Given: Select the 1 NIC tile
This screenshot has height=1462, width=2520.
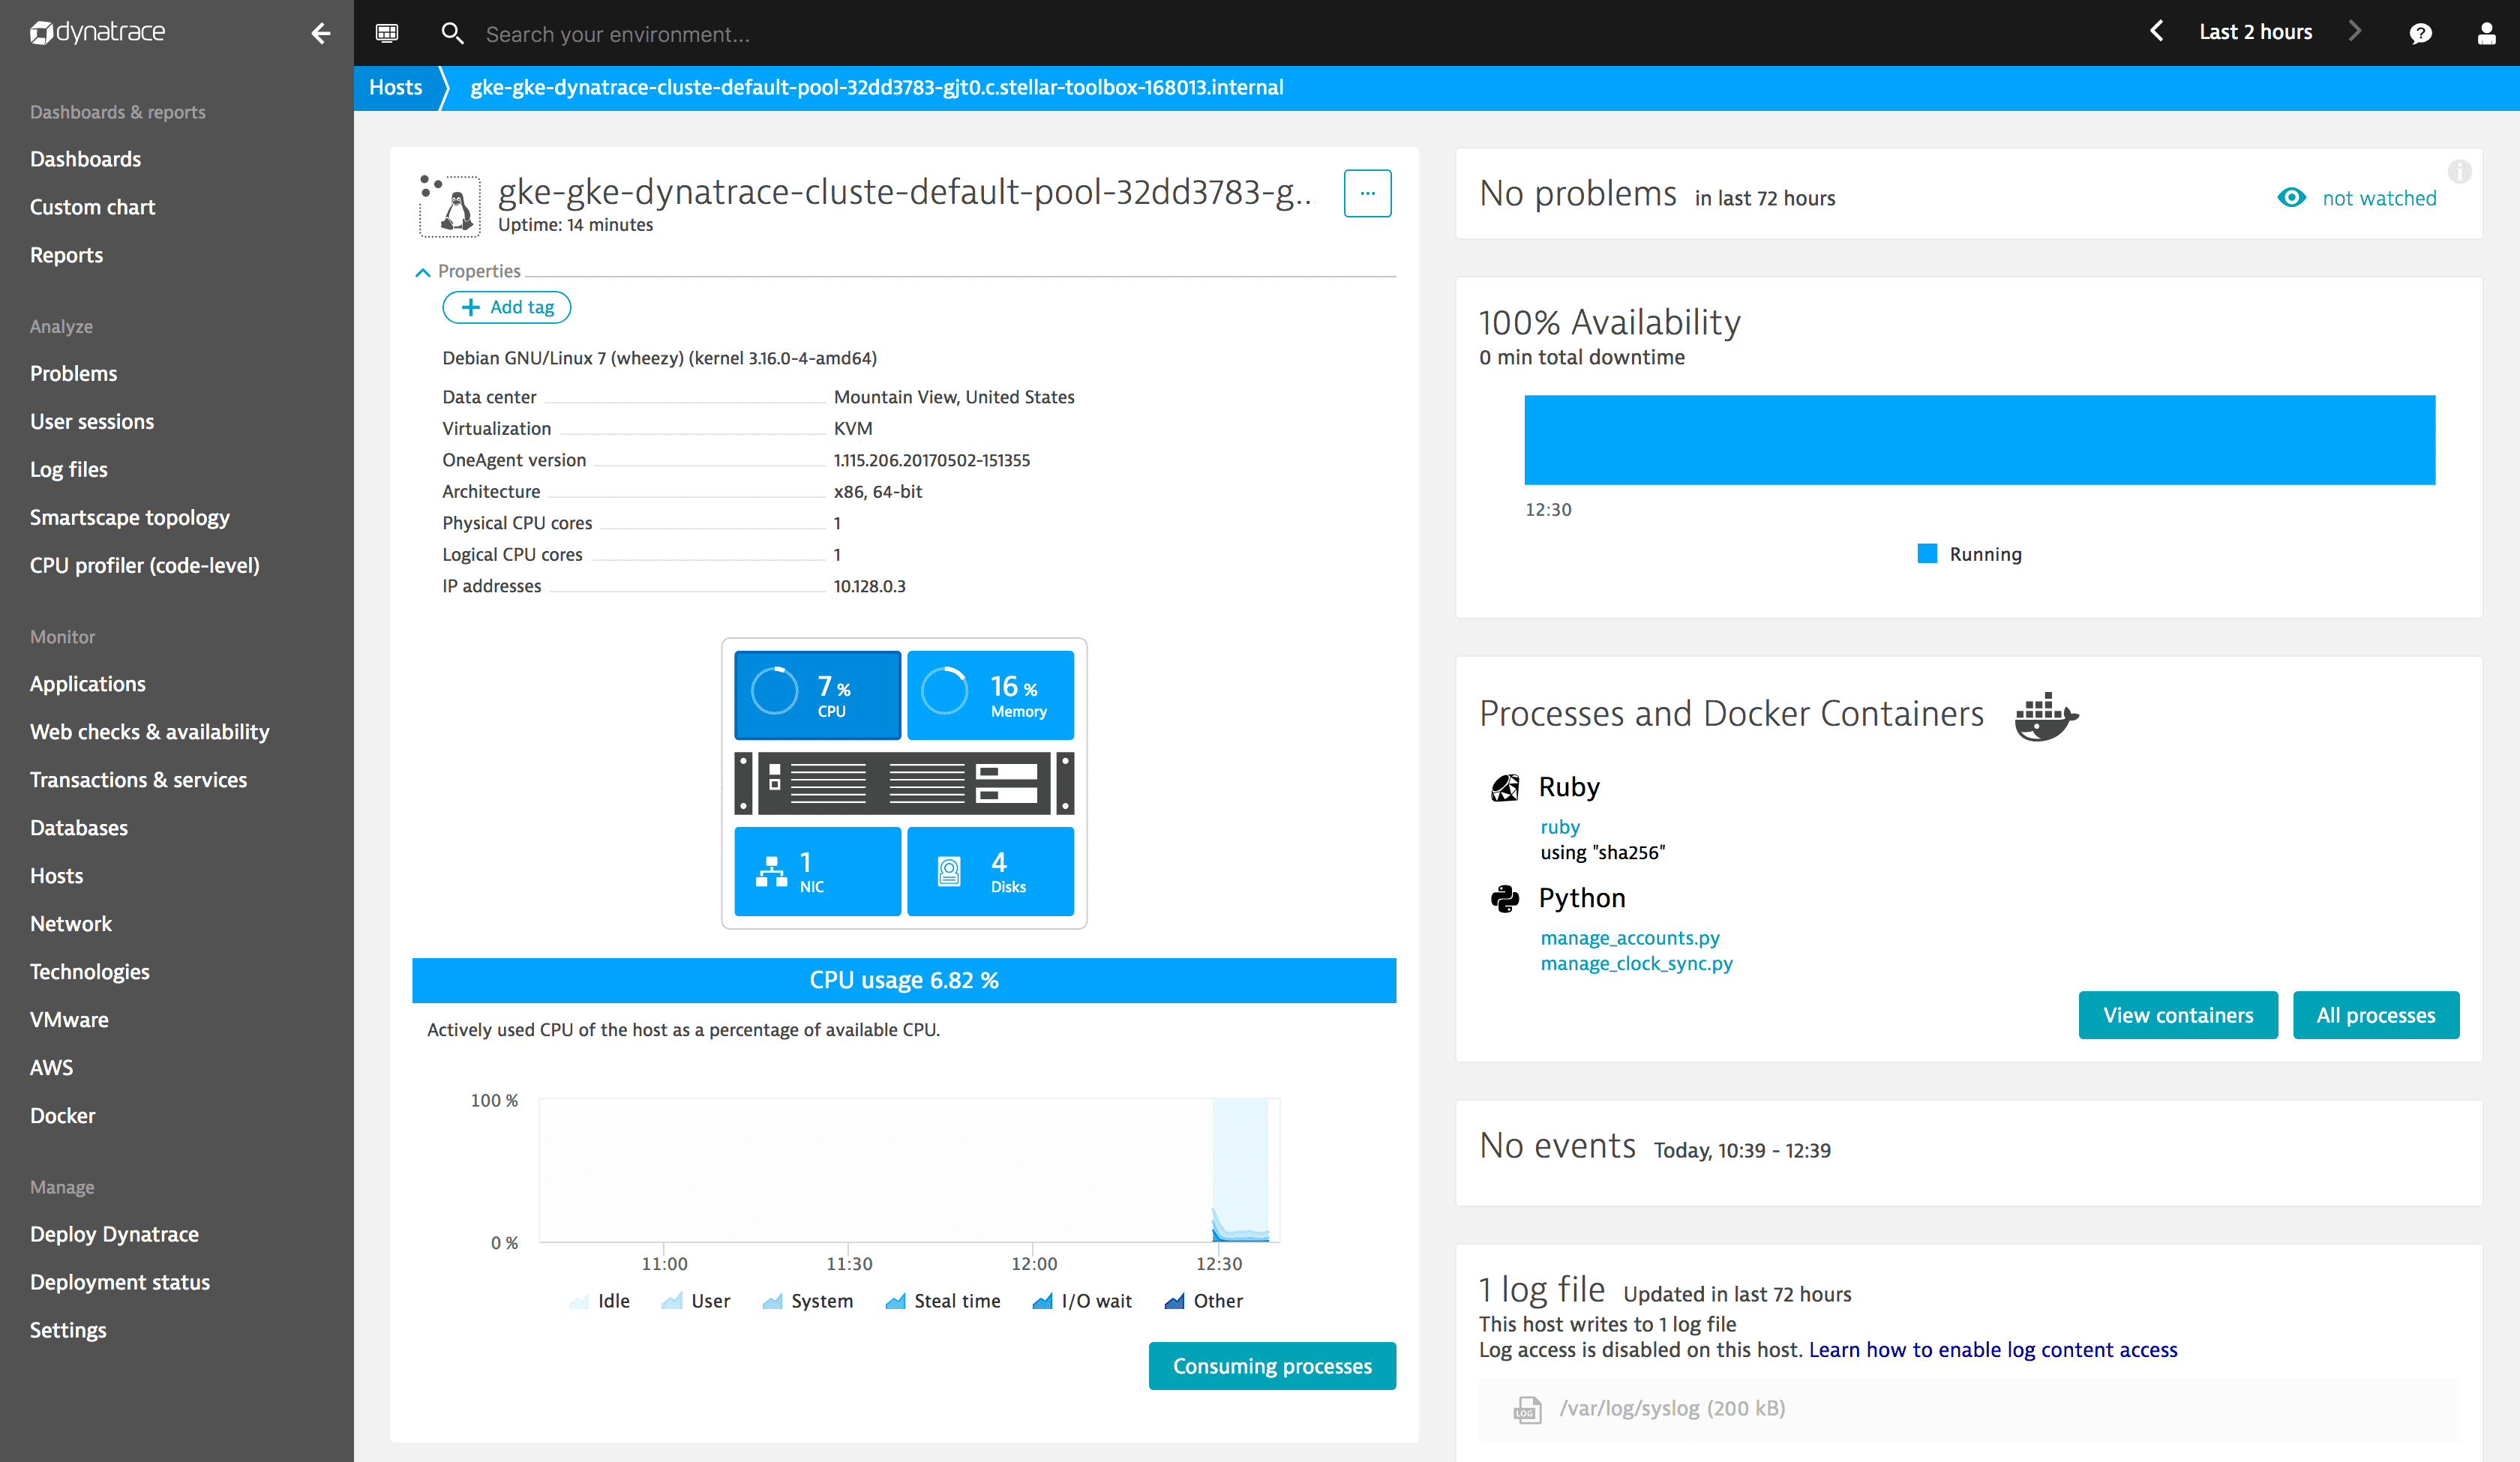Looking at the screenshot, I should click(x=817, y=871).
